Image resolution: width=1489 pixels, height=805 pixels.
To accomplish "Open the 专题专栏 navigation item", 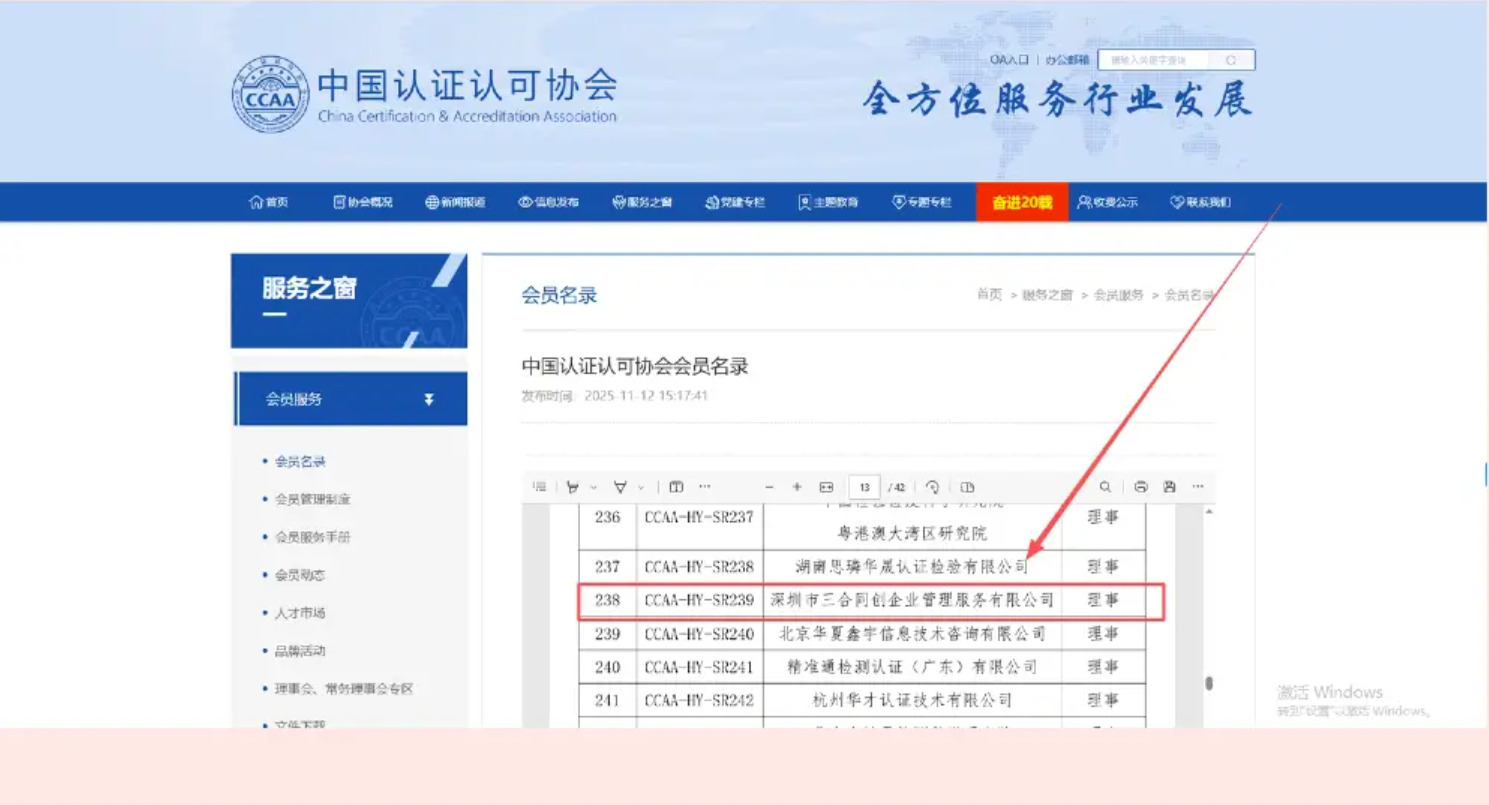I will point(921,202).
